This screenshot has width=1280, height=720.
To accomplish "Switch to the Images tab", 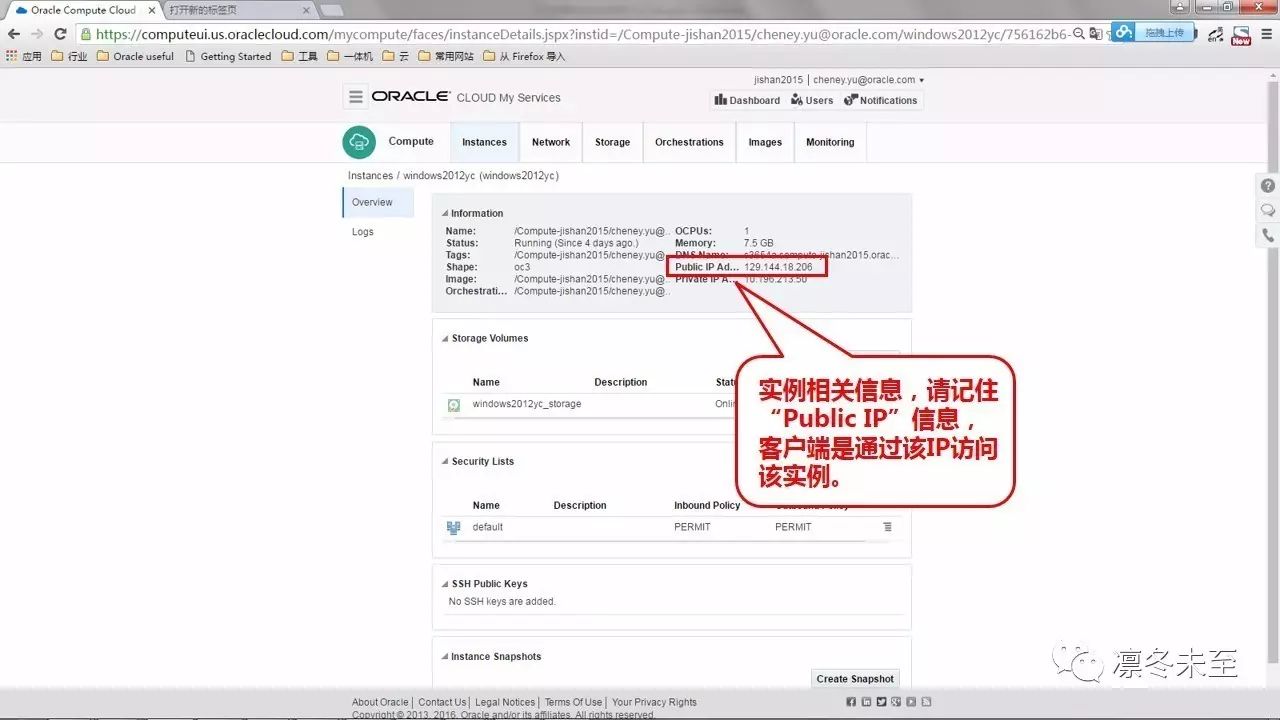I will [765, 142].
